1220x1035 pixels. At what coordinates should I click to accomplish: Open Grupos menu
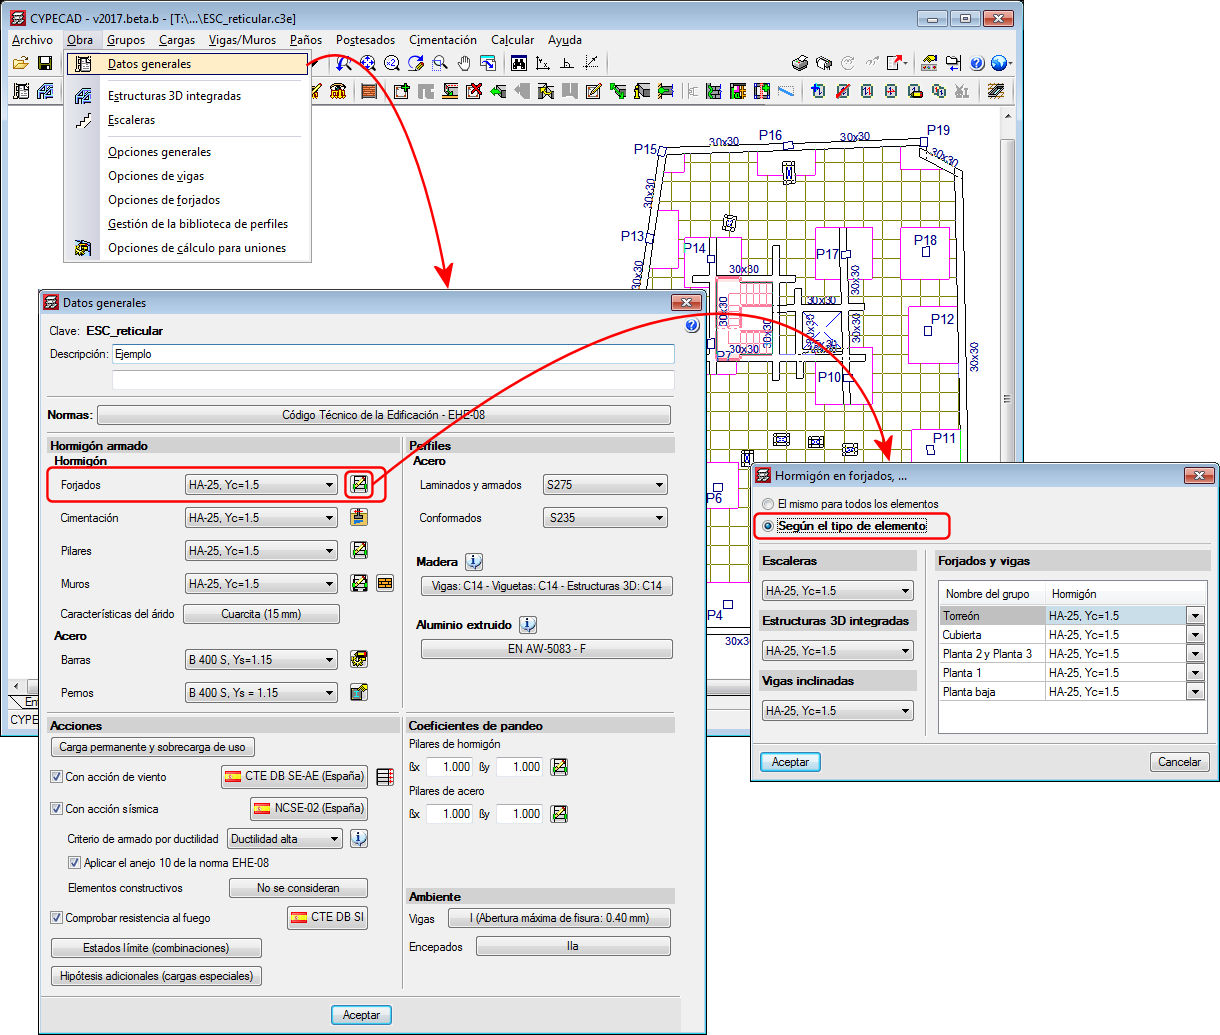(x=126, y=40)
